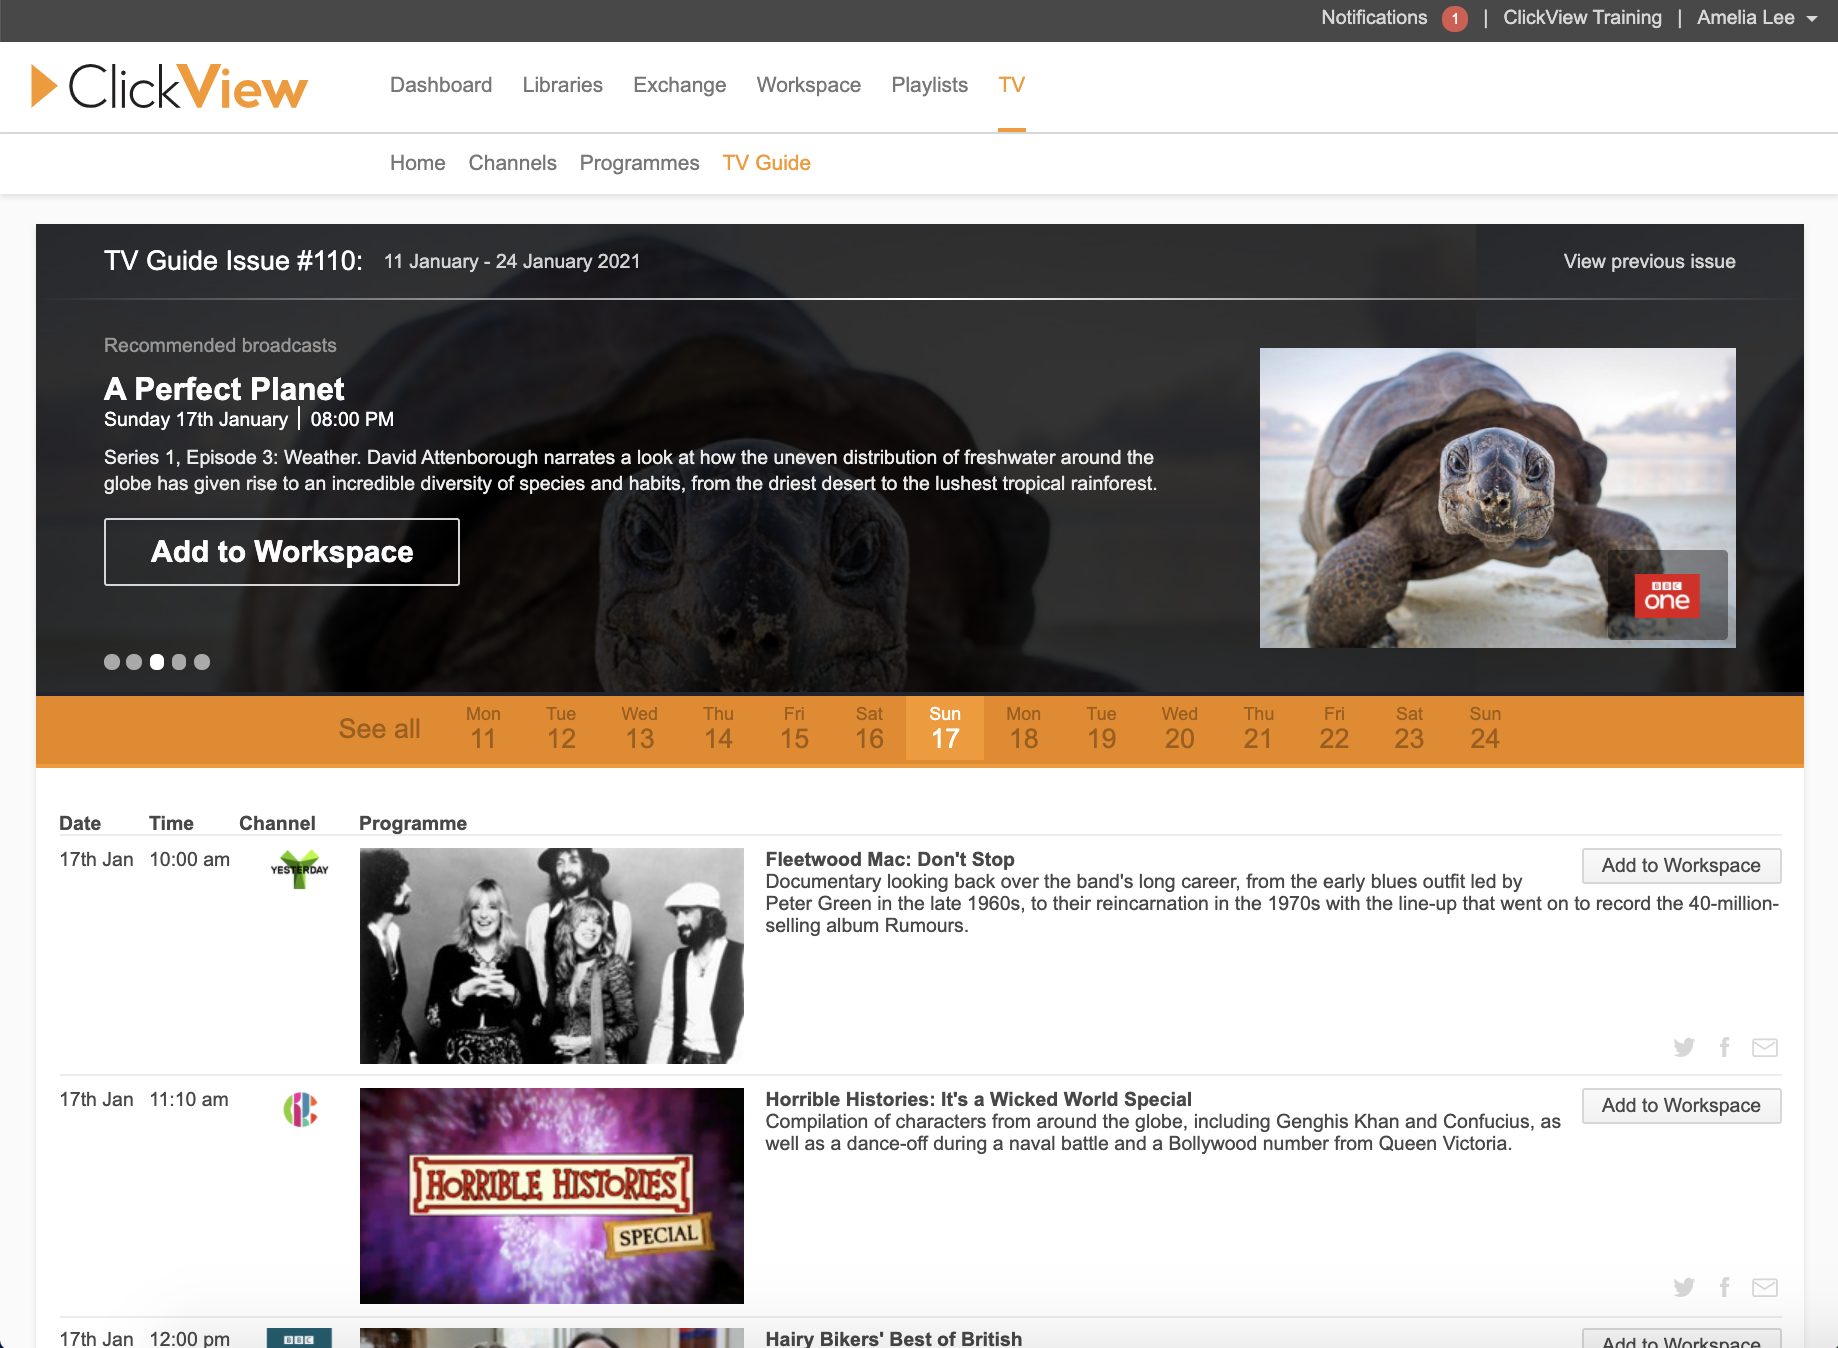Click the Fleetwood Mac band thumbnail

pos(552,956)
